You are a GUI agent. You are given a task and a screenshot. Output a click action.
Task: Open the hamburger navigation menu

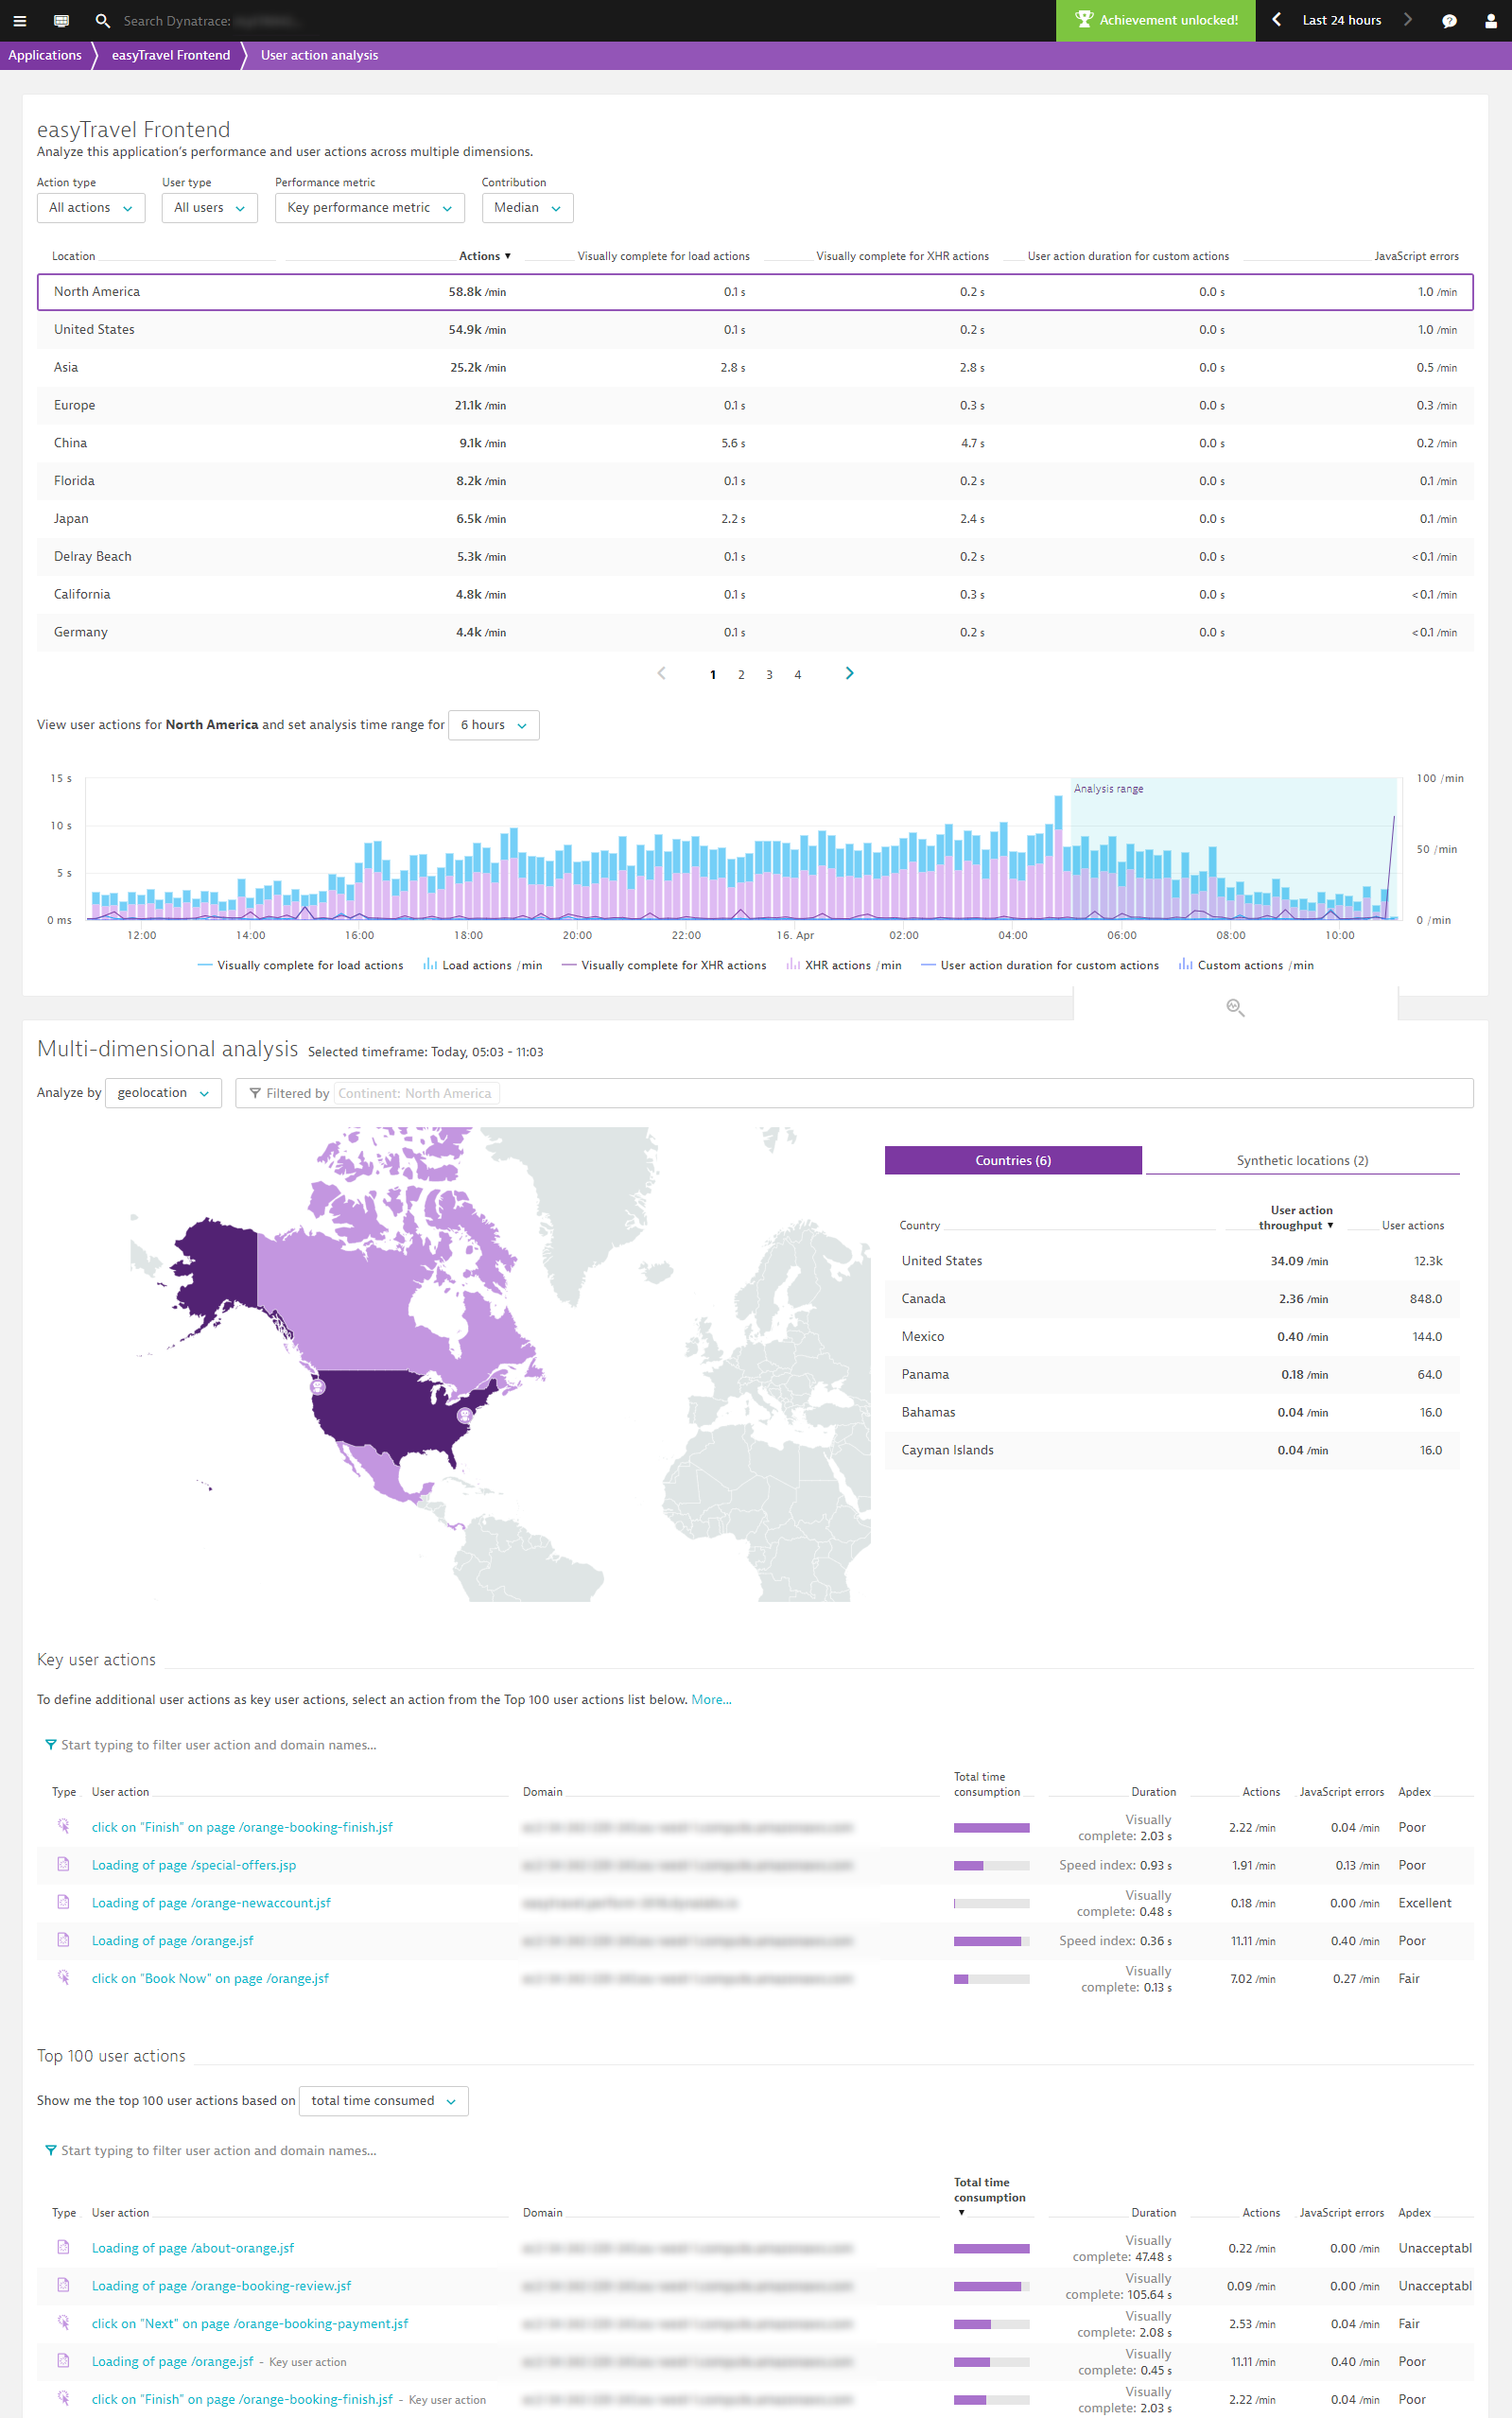pyautogui.click(x=19, y=20)
